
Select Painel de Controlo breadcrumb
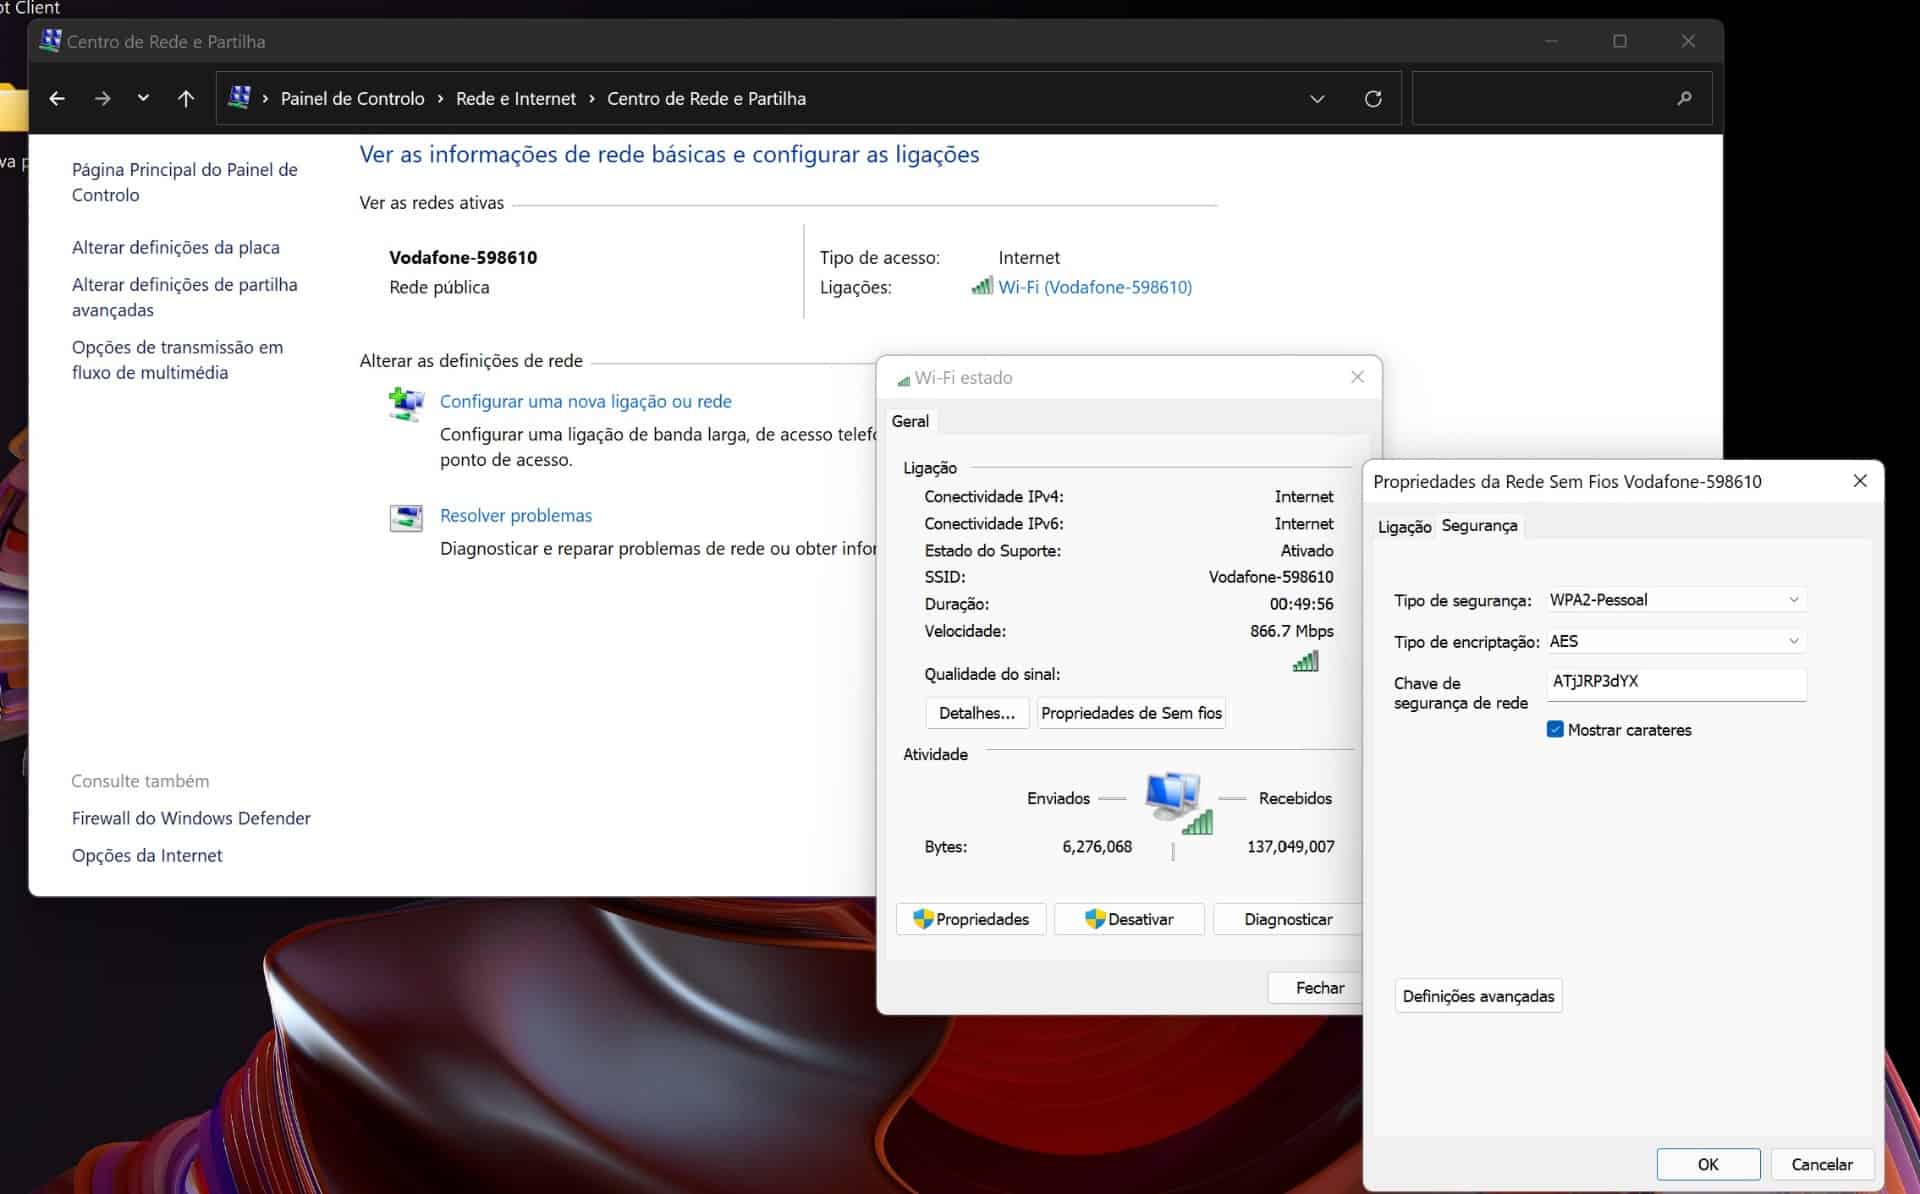tap(352, 98)
